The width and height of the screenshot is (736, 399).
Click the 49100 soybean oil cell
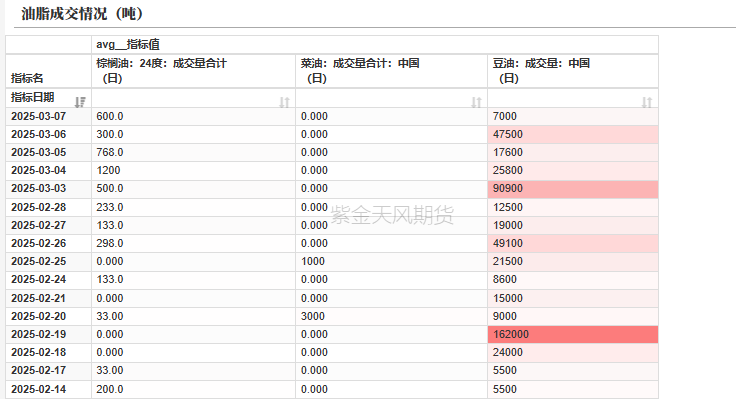click(573, 243)
